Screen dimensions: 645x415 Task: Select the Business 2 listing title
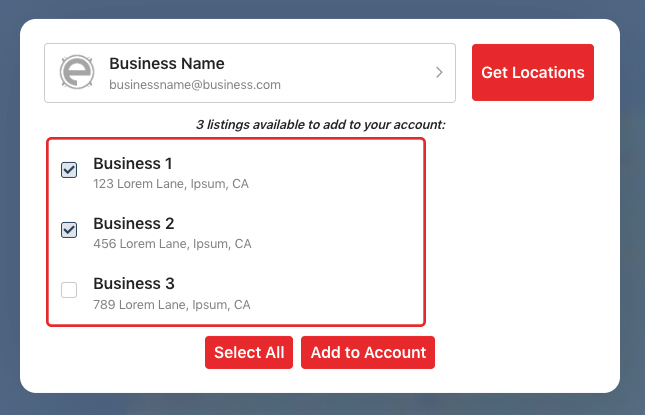(x=134, y=223)
